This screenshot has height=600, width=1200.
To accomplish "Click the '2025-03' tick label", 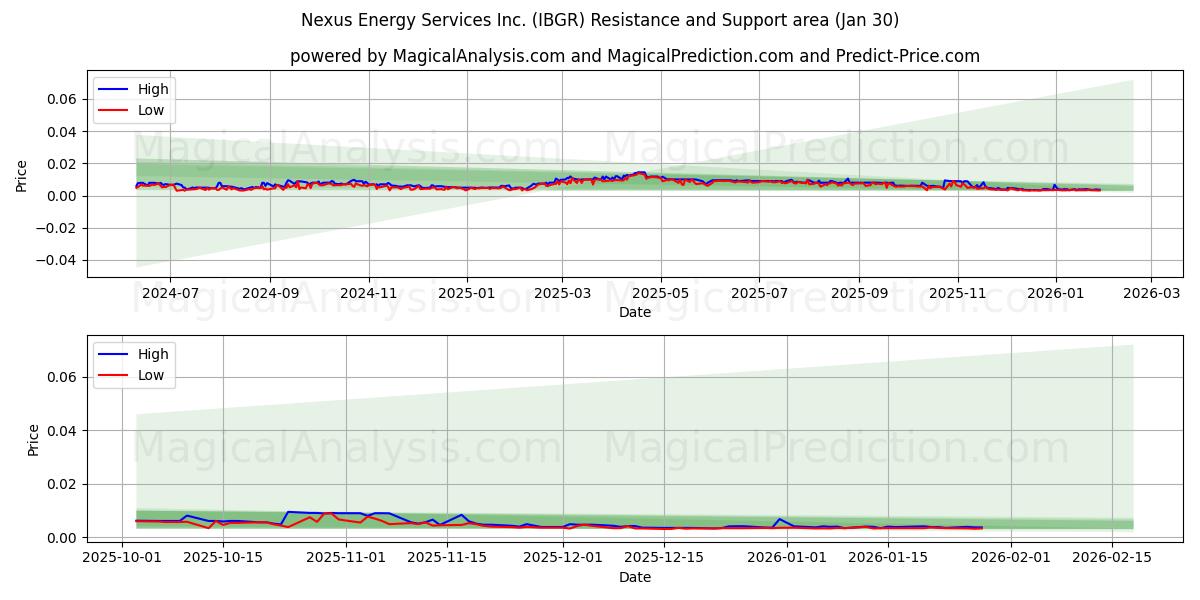I will pos(562,294).
